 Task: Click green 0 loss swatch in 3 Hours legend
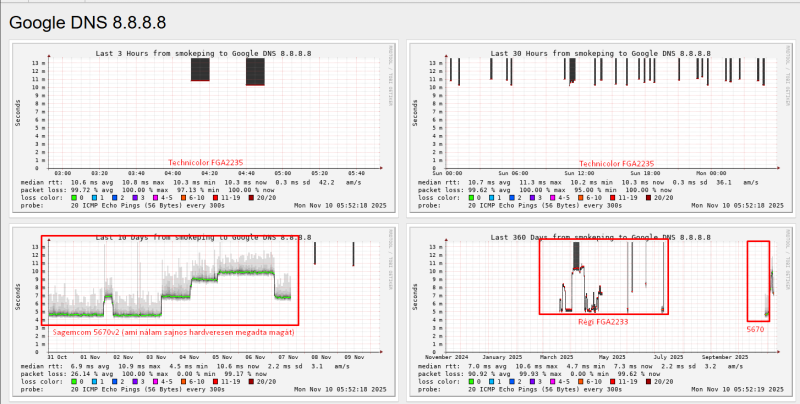[74, 197]
